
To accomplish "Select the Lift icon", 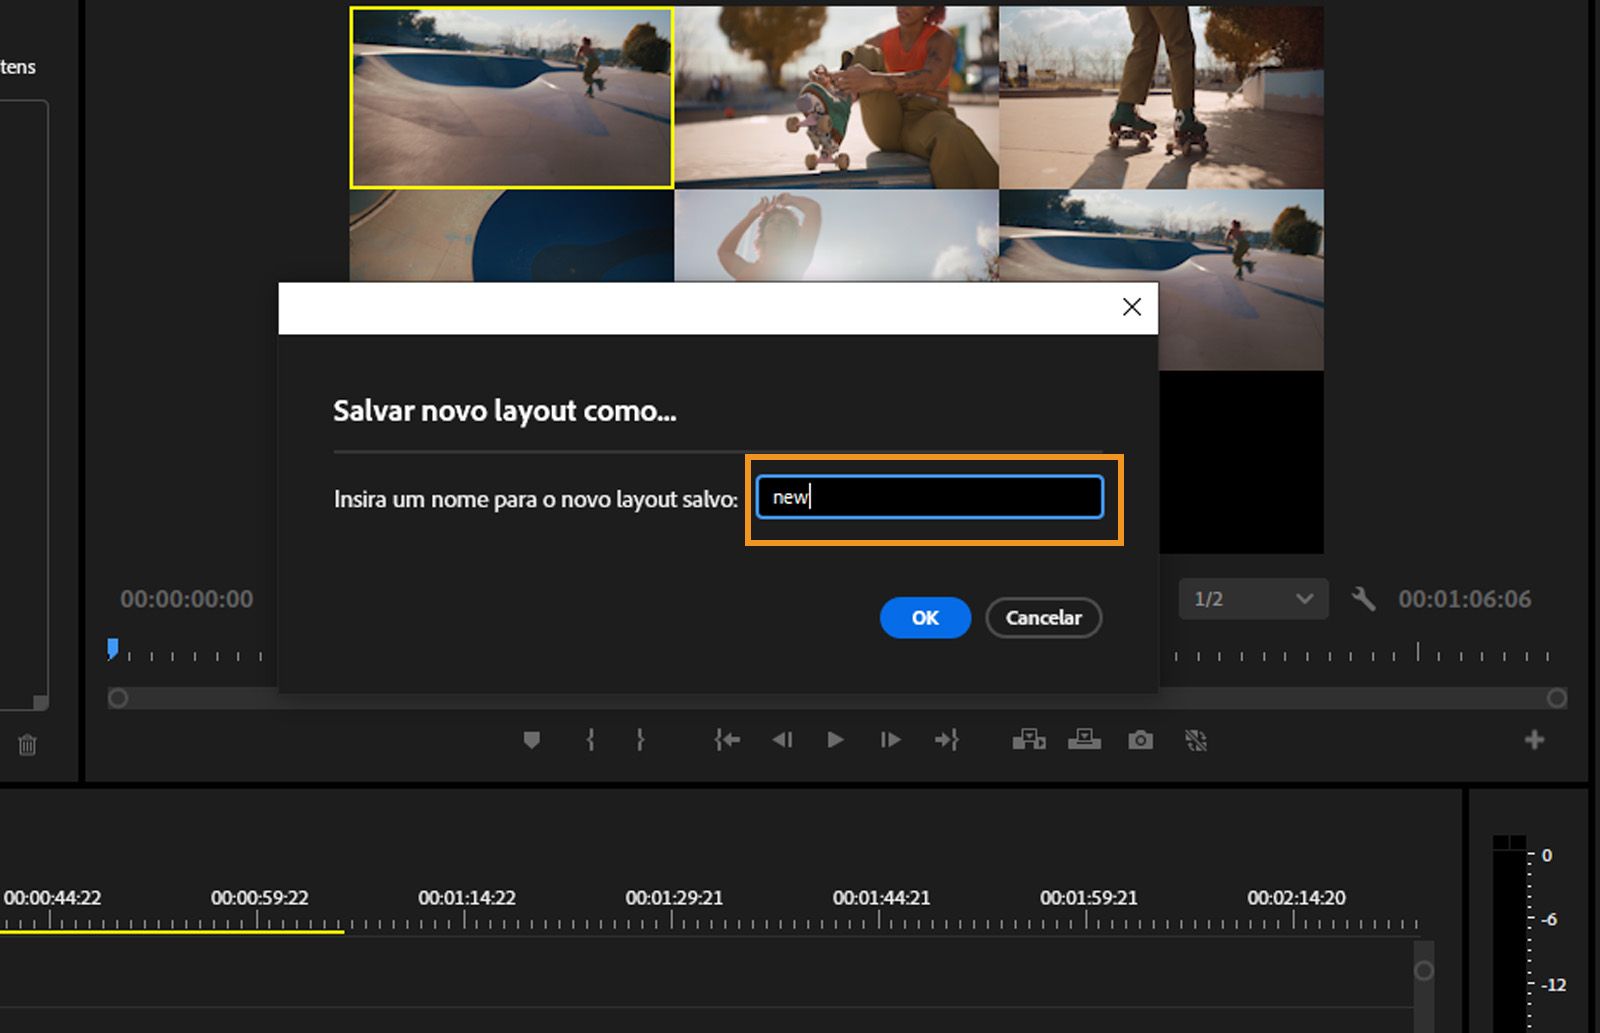I will tap(1031, 740).
